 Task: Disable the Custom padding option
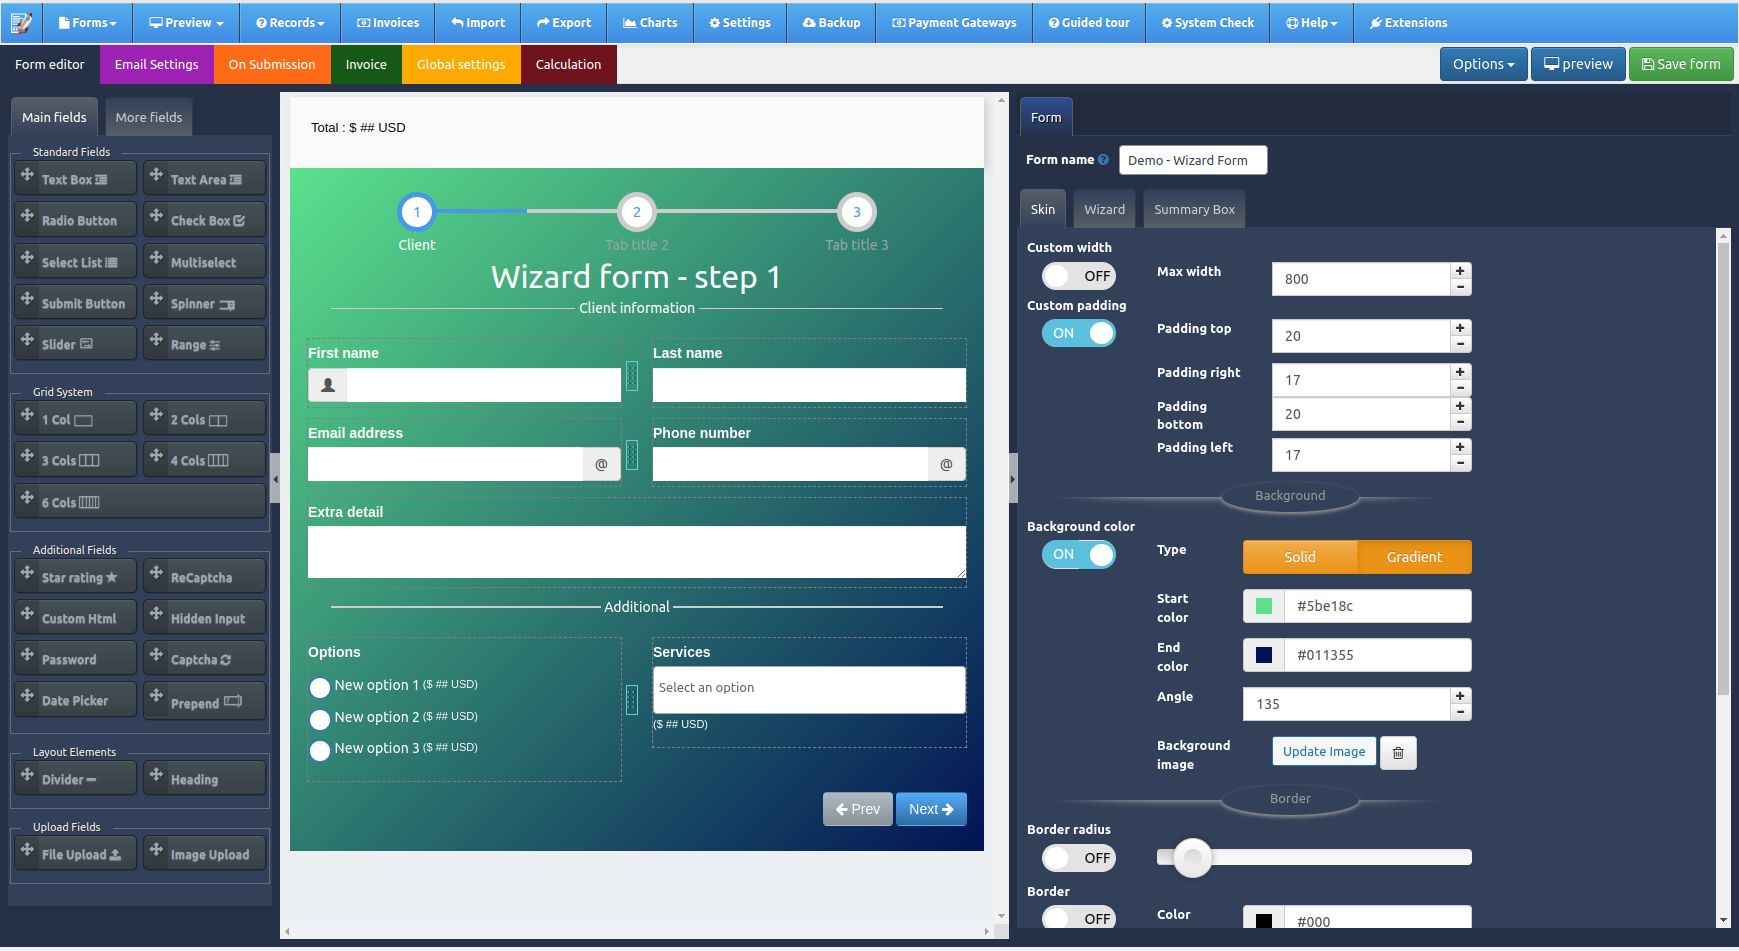[1078, 333]
